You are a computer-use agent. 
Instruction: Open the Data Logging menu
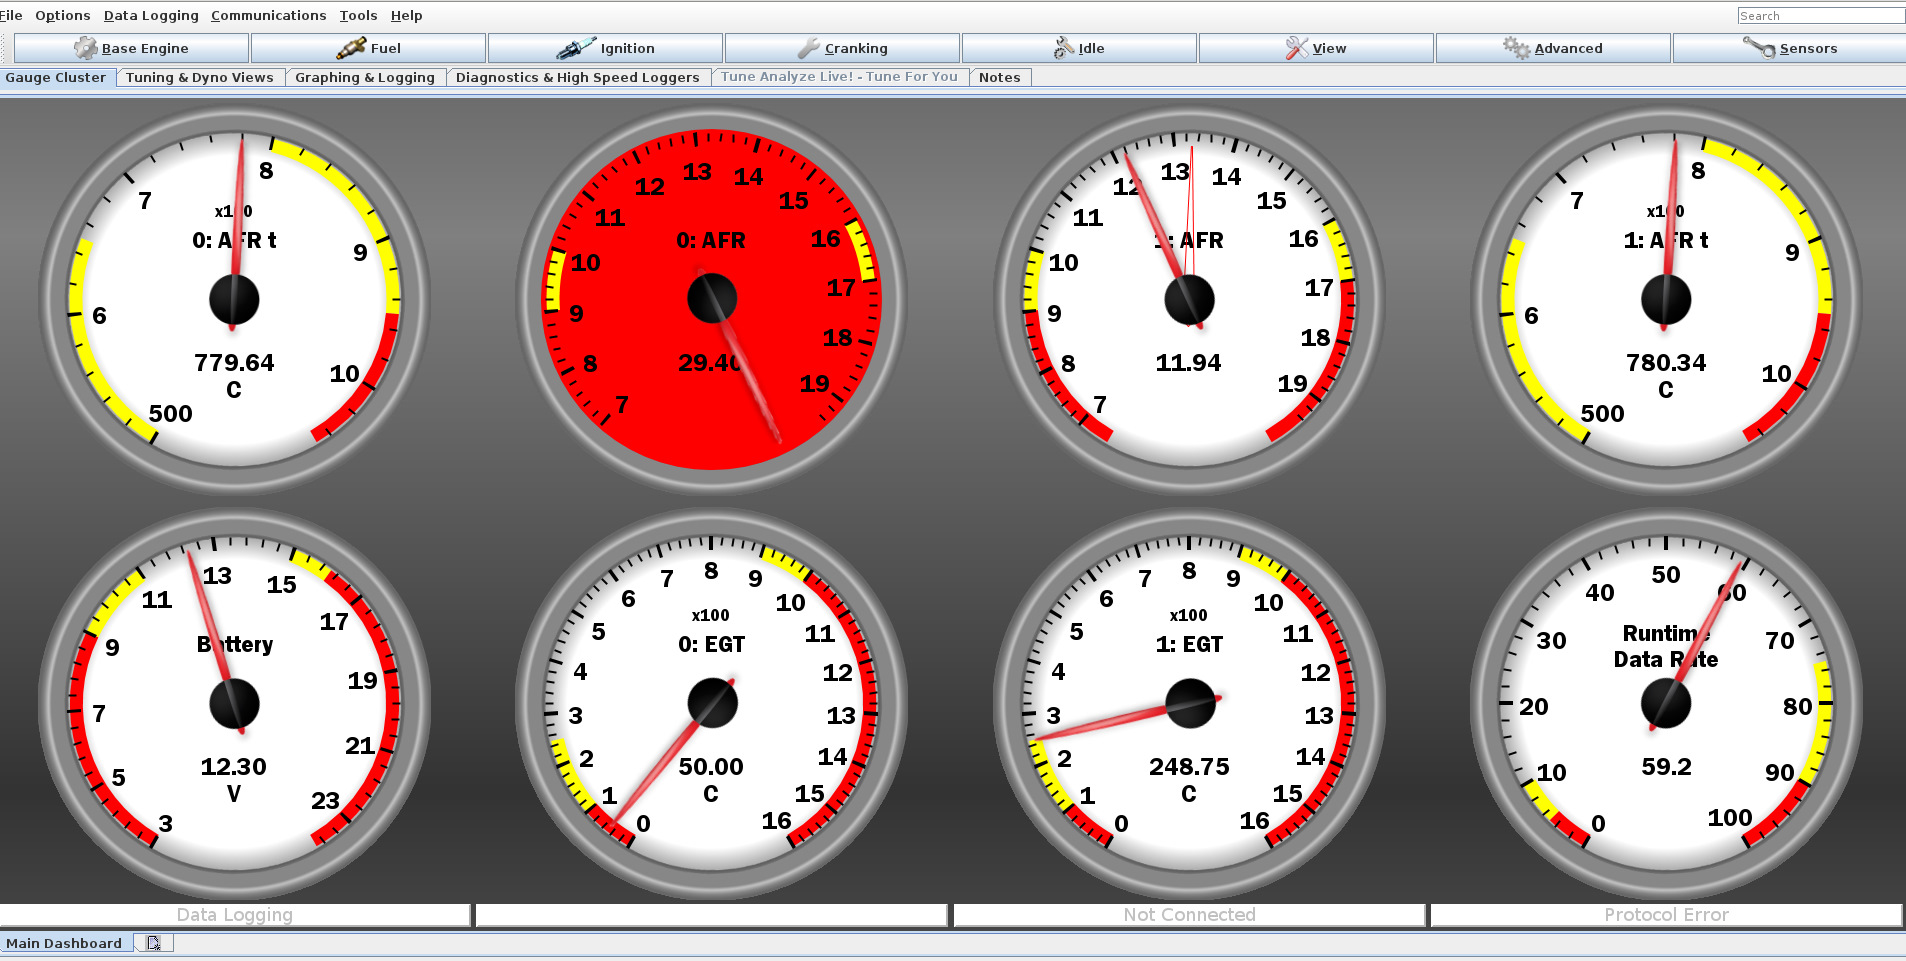[x=151, y=15]
